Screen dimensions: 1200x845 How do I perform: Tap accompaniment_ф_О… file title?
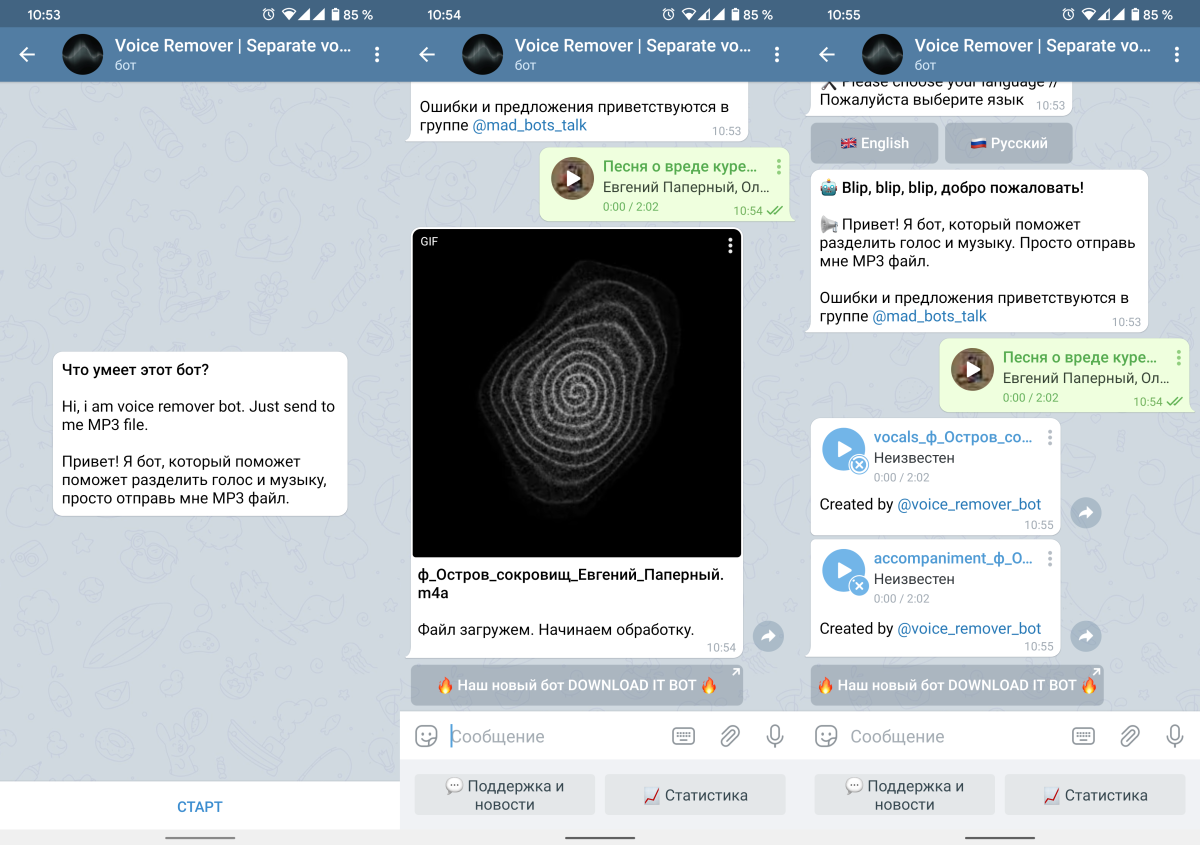click(953, 559)
